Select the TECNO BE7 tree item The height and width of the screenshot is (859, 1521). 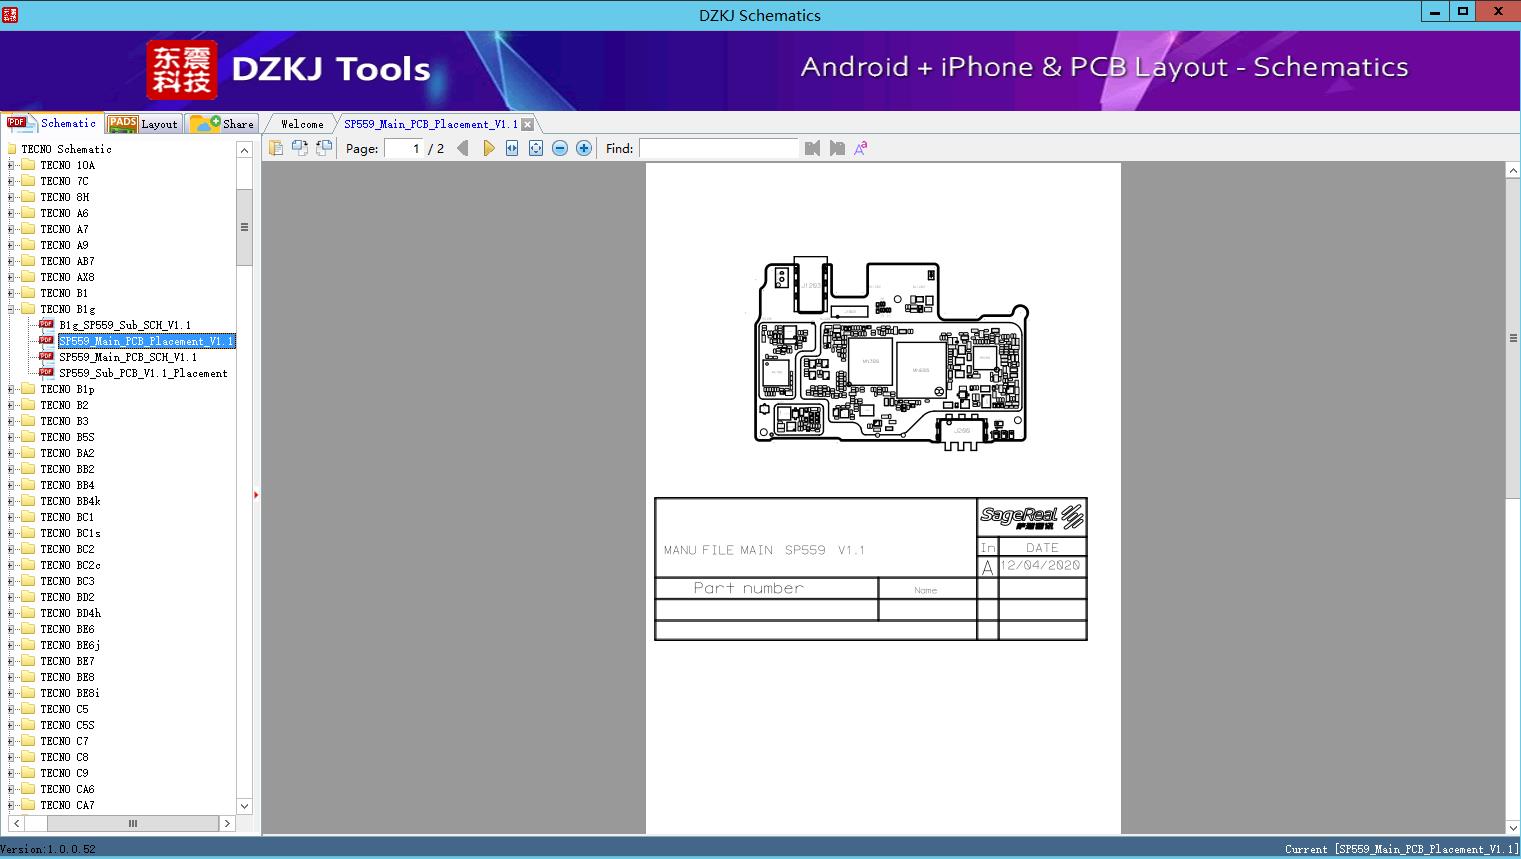(67, 661)
